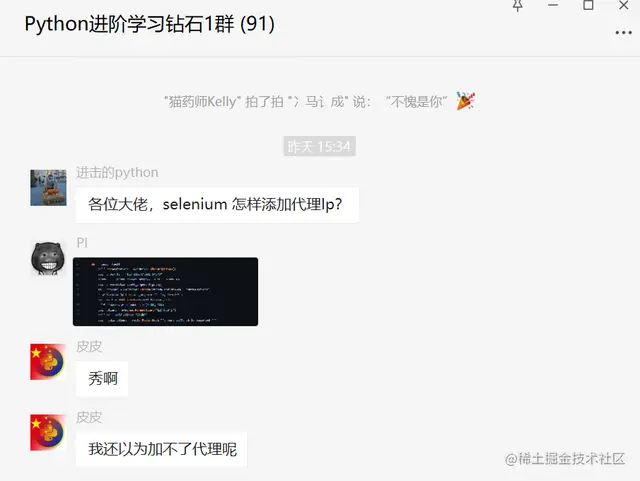Click 皮皮's avatar beside last message
The width and height of the screenshot is (640, 481).
click(48, 432)
